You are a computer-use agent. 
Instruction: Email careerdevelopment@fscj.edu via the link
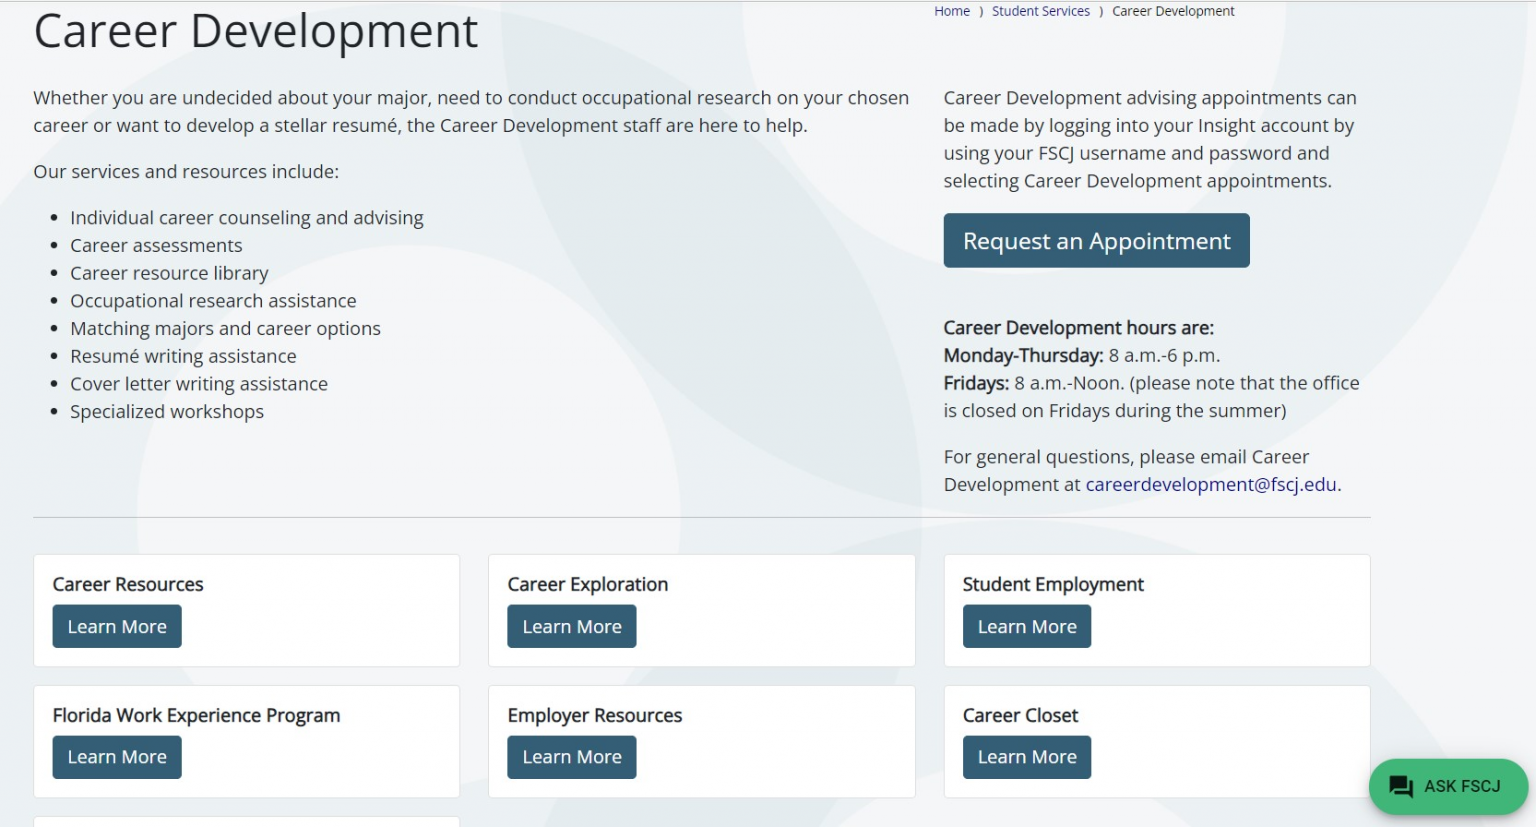click(1210, 485)
